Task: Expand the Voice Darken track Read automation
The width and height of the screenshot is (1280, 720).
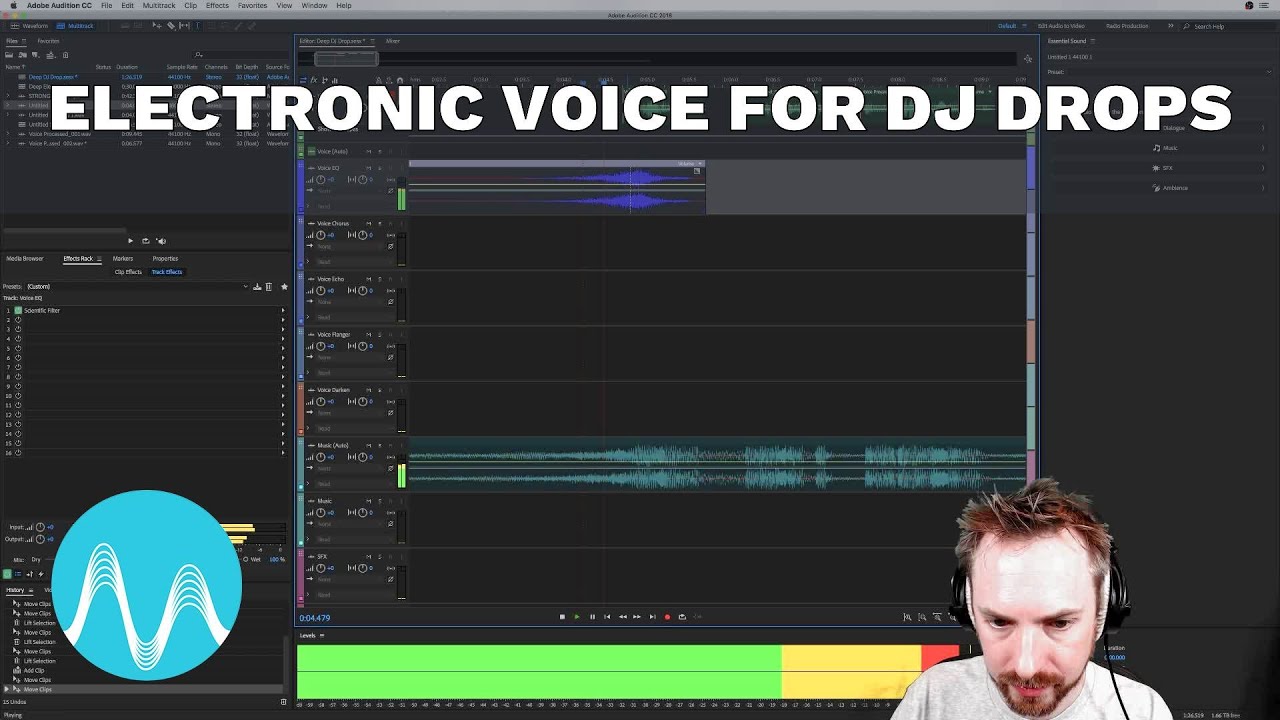Action: [x=309, y=428]
